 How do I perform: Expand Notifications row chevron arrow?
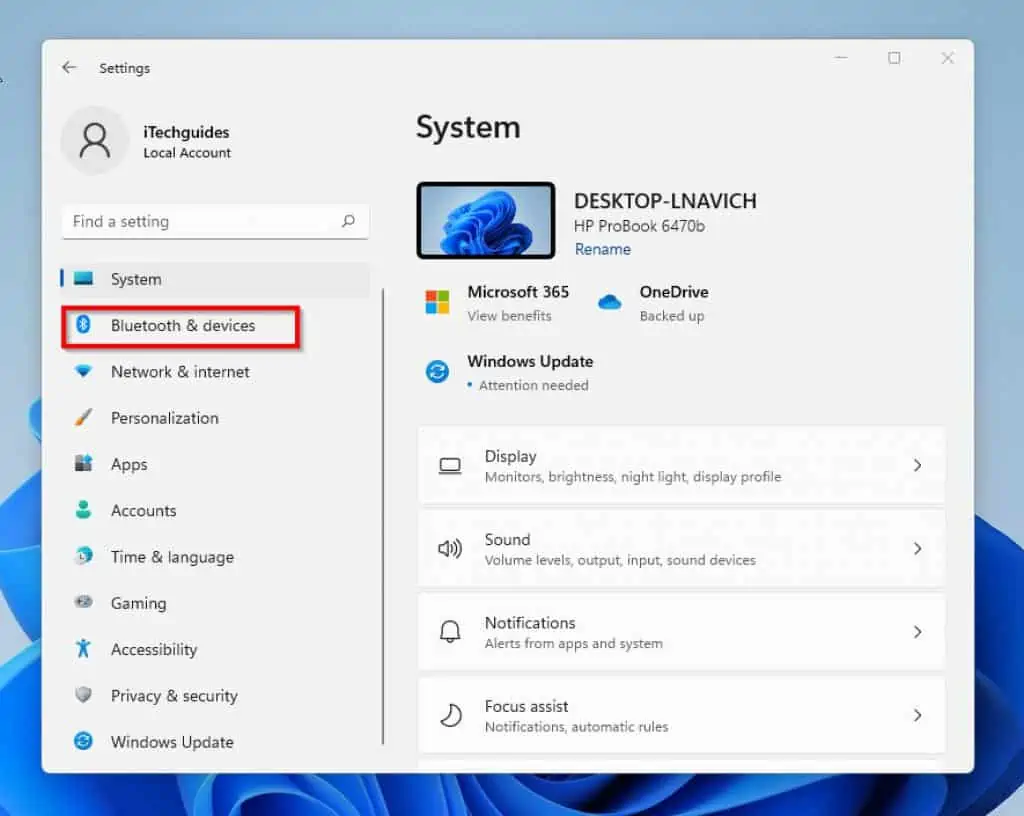click(x=917, y=632)
